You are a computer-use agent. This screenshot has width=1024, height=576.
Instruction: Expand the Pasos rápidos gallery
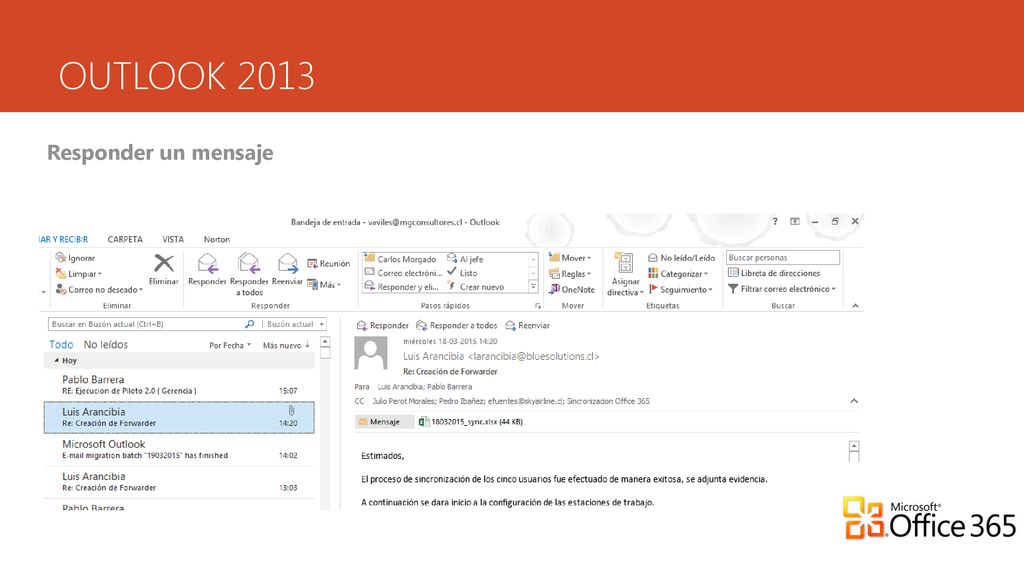point(533,286)
